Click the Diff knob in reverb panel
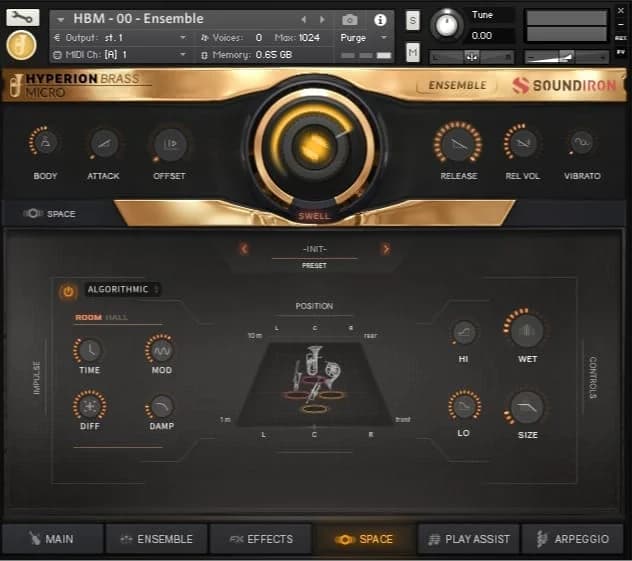 click(89, 405)
